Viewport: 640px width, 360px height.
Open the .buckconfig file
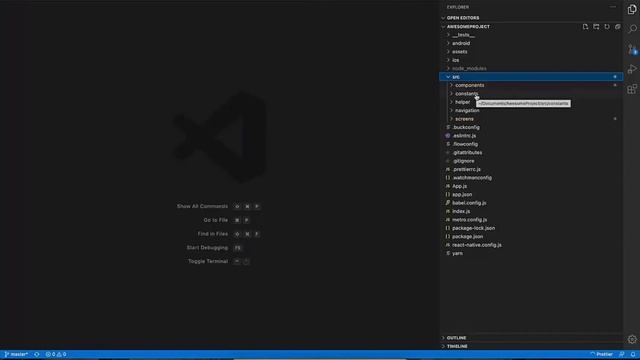point(531,127)
